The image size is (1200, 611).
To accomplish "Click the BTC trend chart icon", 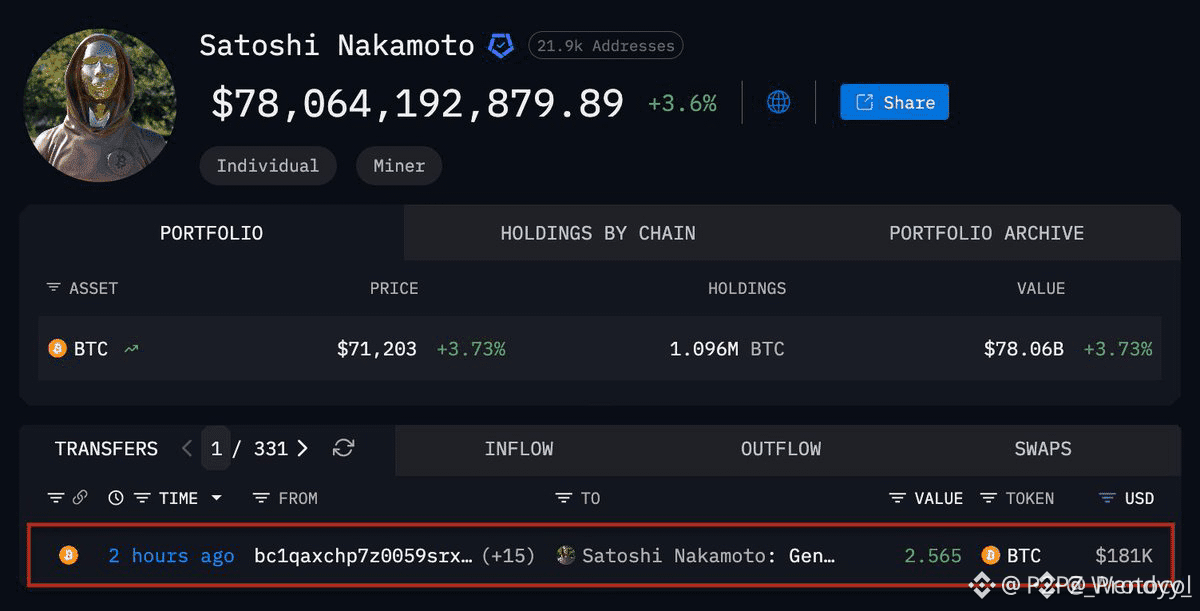I will (x=131, y=349).
